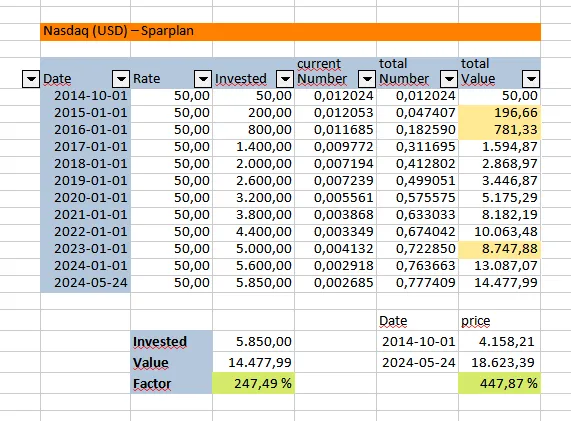
Task: Click current Number cell 0,009772
Action: tap(335, 147)
